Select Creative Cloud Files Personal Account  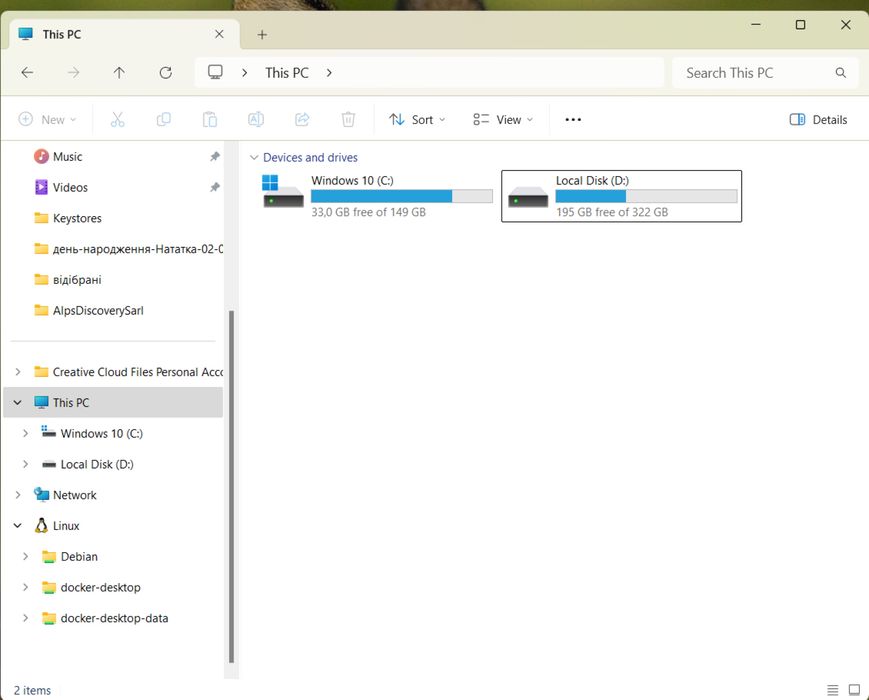(x=137, y=372)
